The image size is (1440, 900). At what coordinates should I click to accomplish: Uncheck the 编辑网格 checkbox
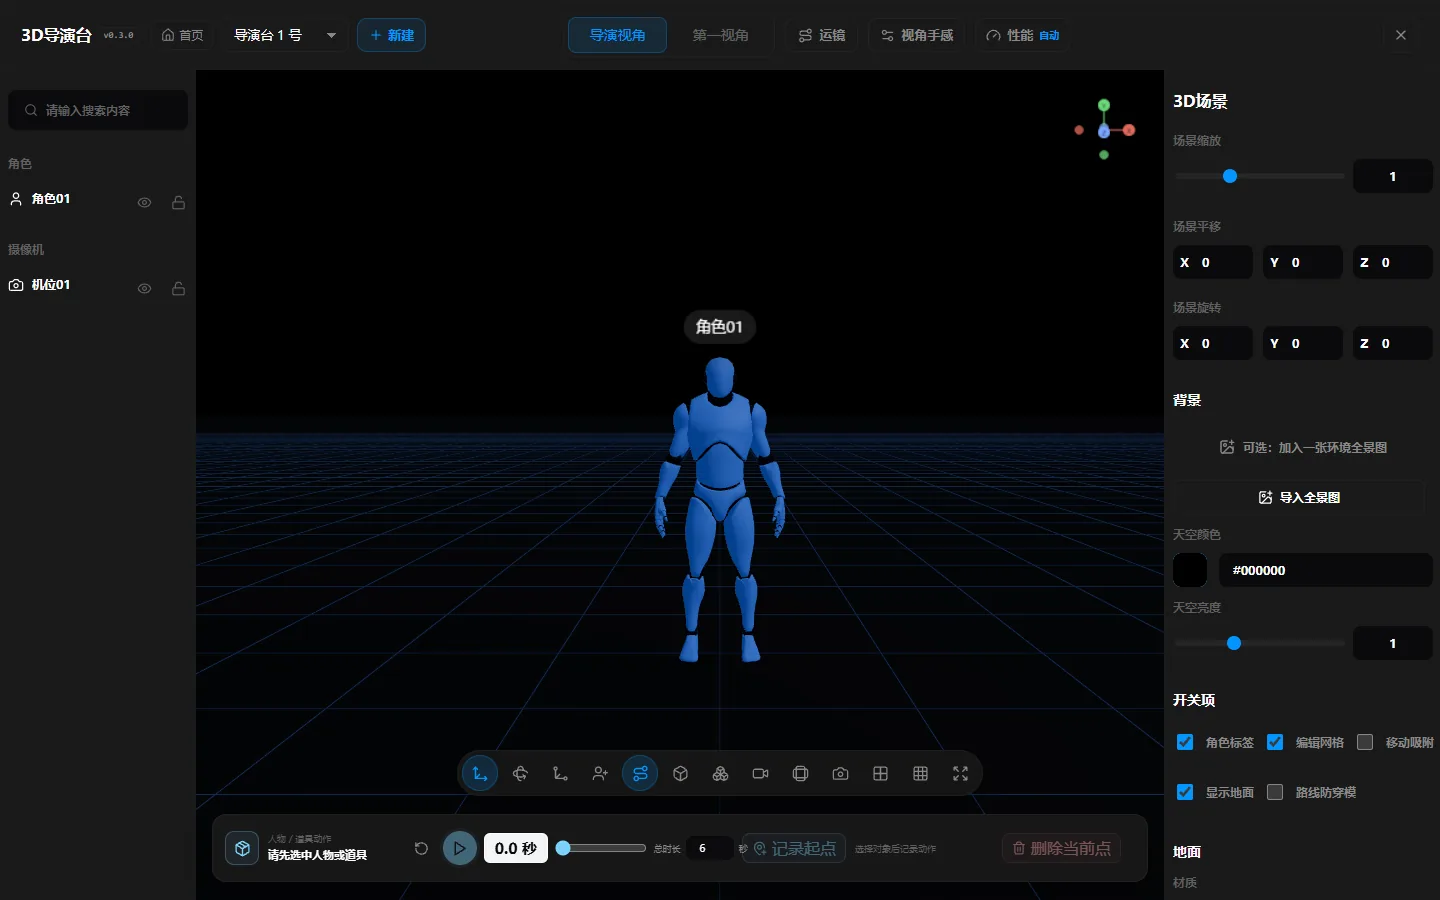[x=1275, y=742]
